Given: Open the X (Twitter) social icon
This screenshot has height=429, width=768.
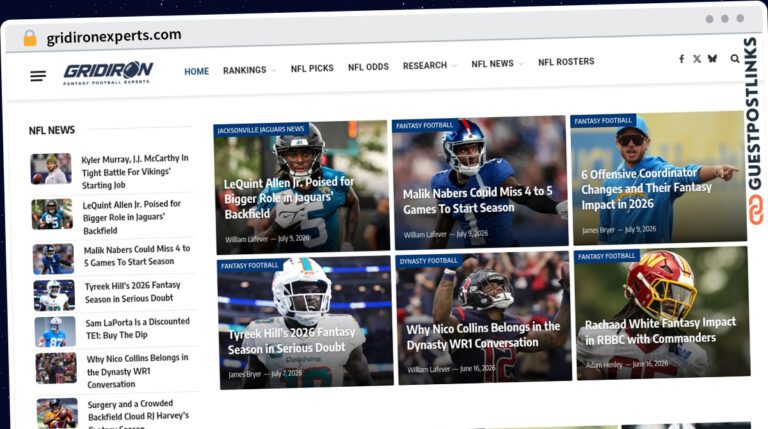Looking at the screenshot, I should coord(697,59).
